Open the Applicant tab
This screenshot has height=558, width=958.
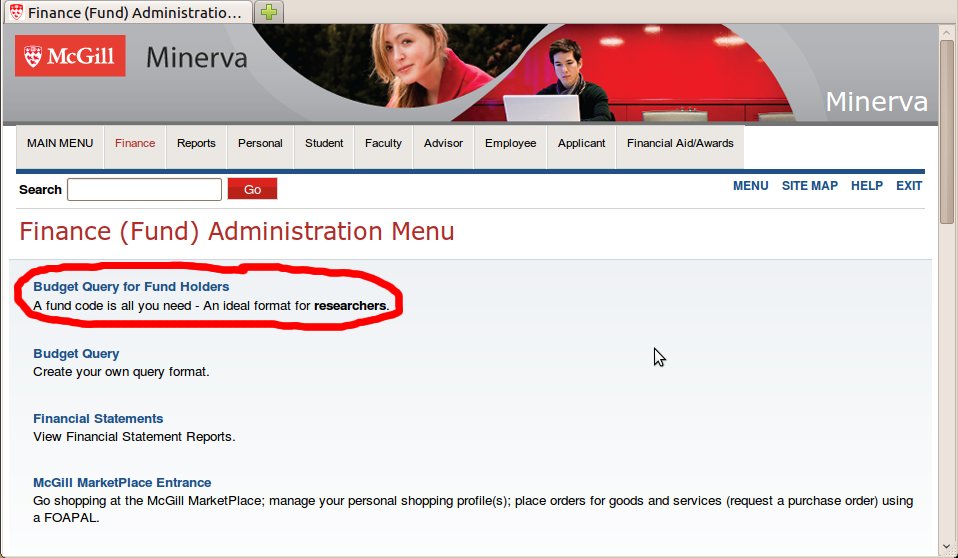point(581,144)
